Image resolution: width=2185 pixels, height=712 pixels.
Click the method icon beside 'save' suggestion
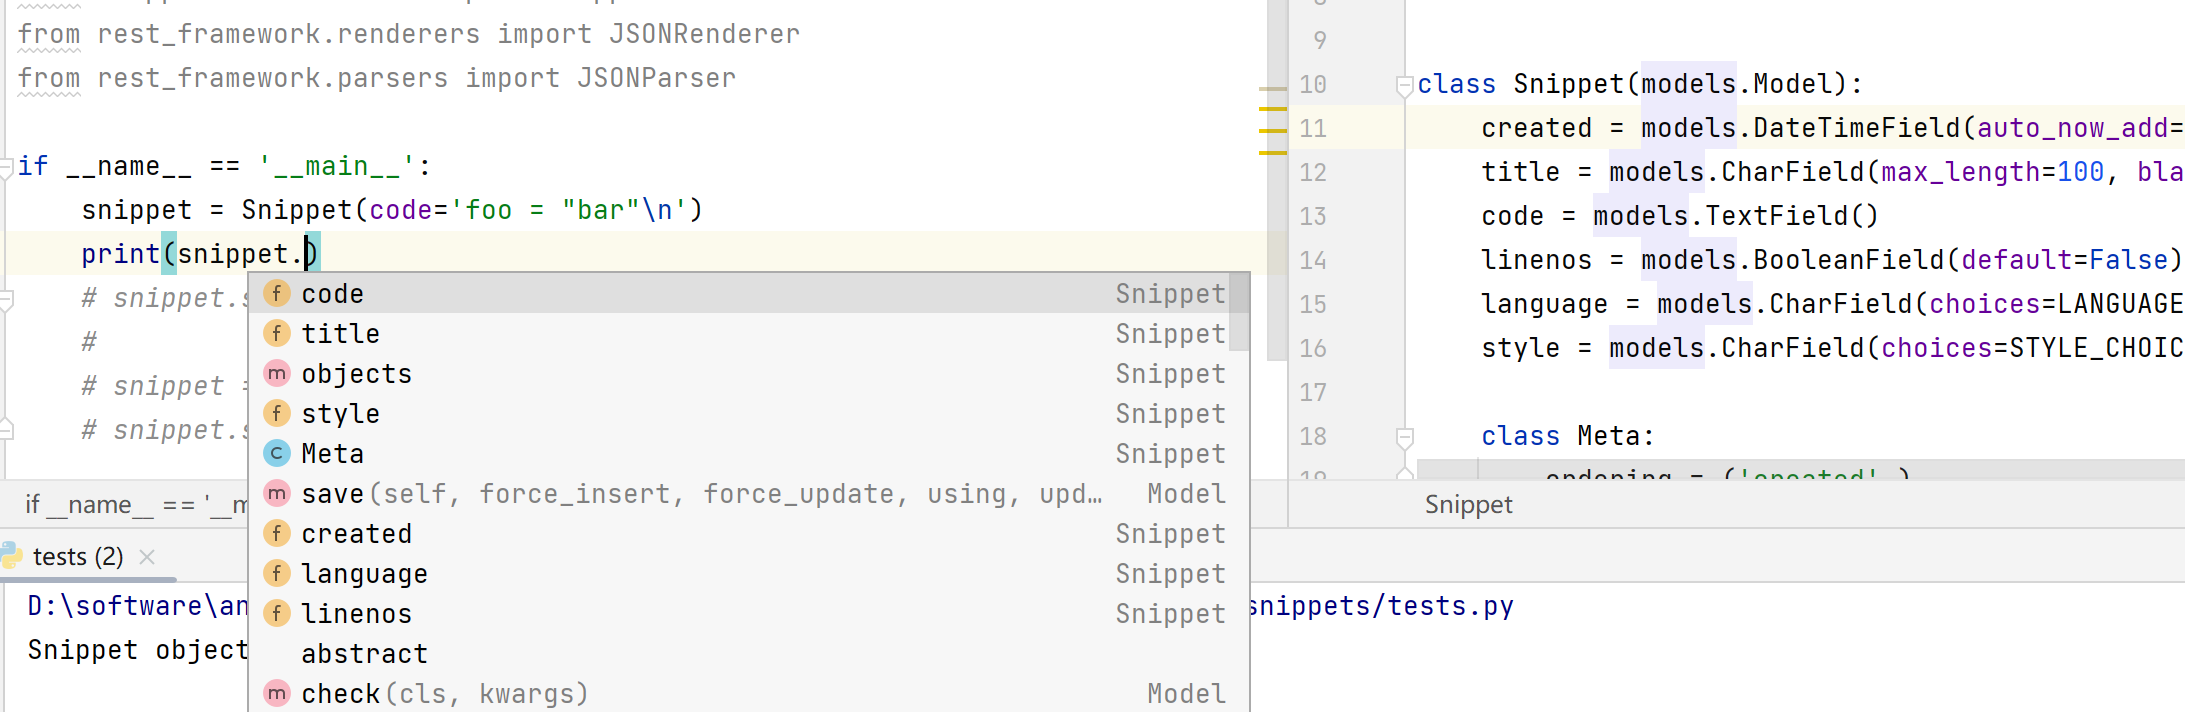tap(277, 494)
